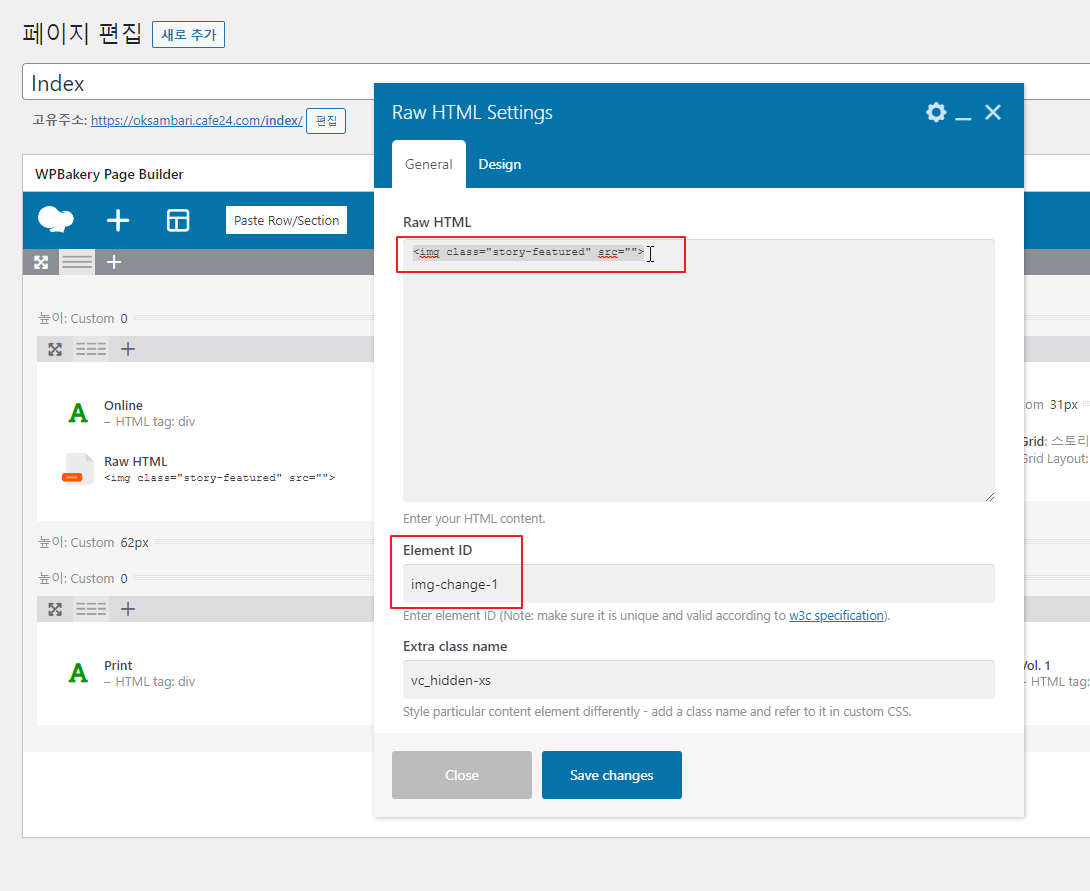This screenshot has height=891, width=1090.
Task: Click move handle icon above Print element
Action: [55, 609]
